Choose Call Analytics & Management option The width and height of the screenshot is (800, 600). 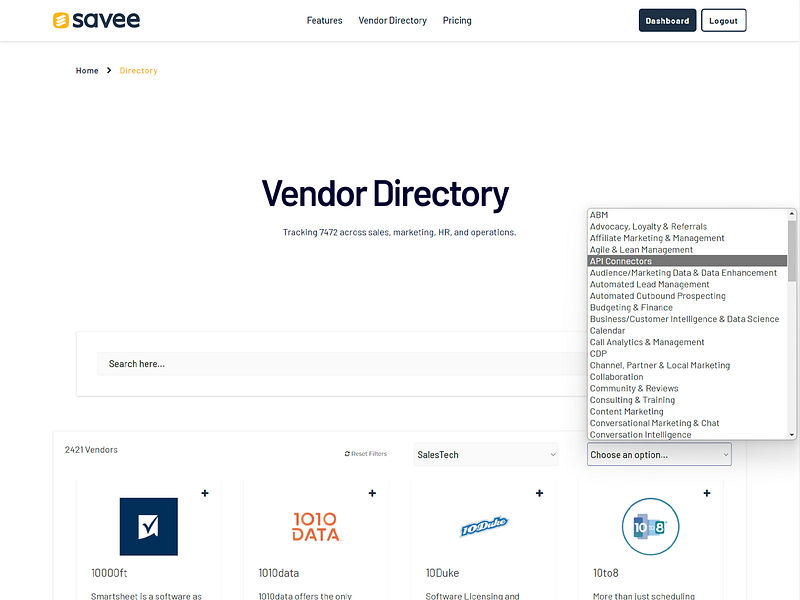click(687, 342)
